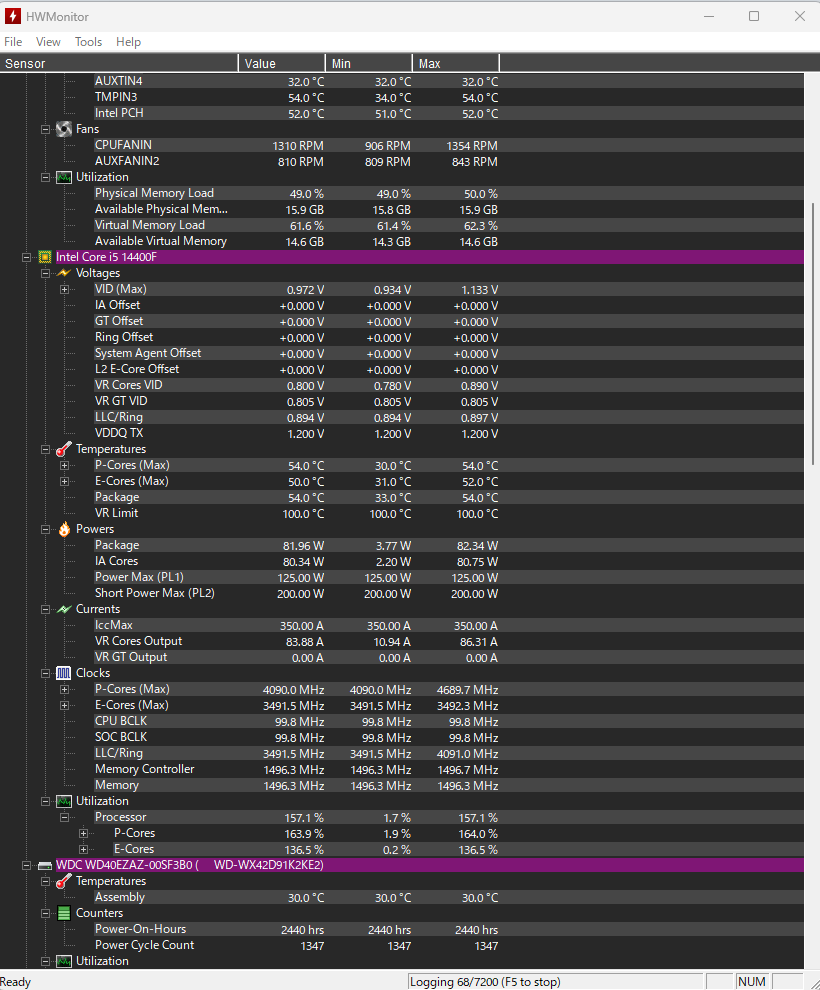Click the Clocks waveform icon
820x990 pixels.
(64, 673)
